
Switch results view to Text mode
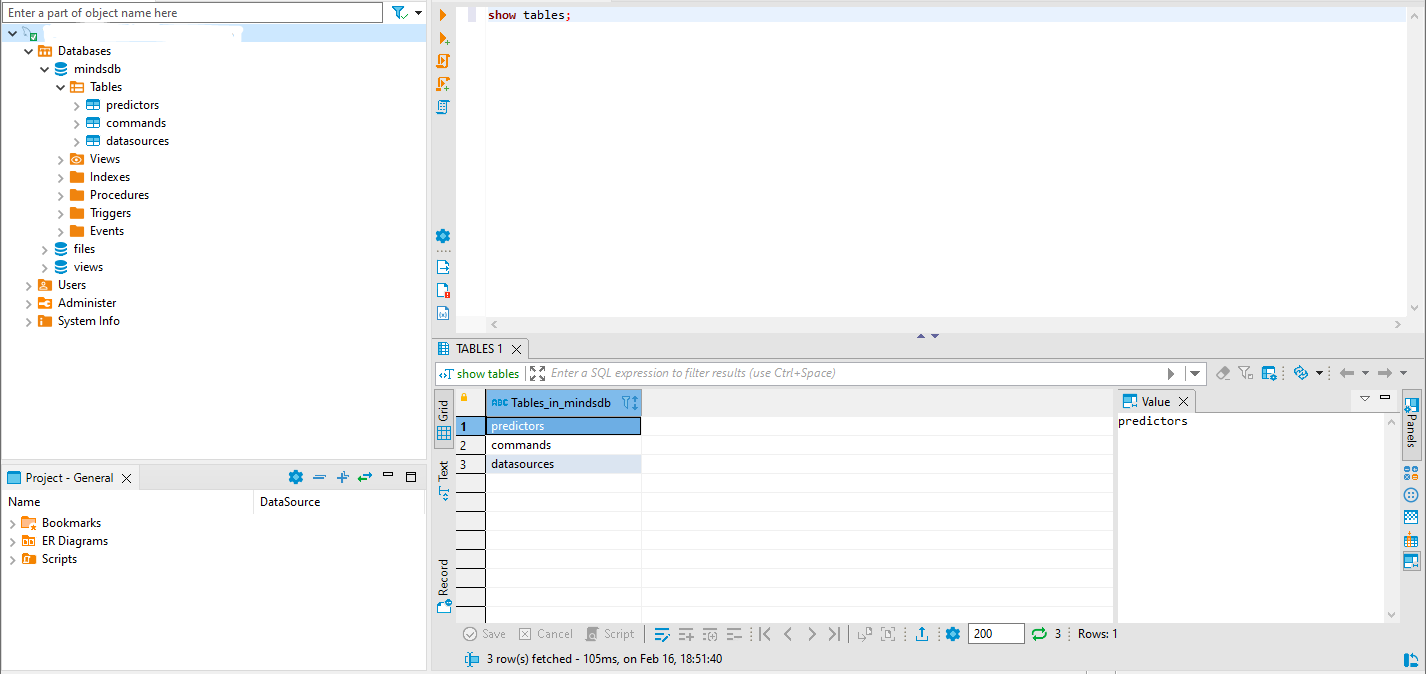(x=444, y=478)
